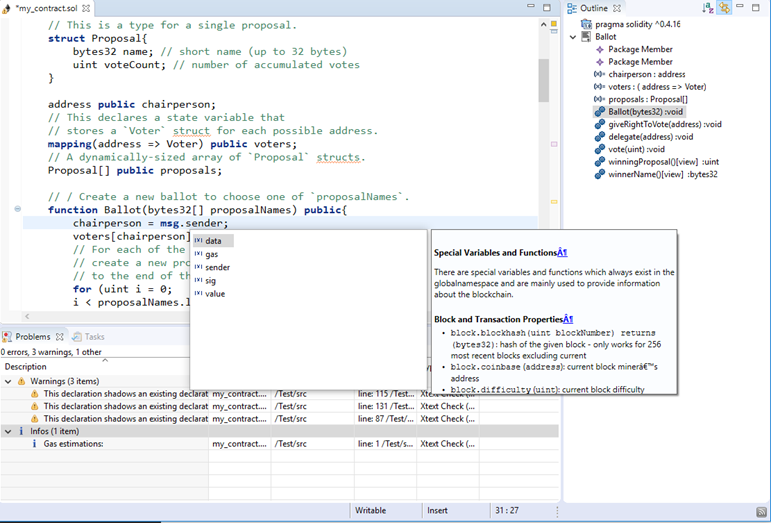Click the Description column header
This screenshot has height=523, width=771.
26,366
